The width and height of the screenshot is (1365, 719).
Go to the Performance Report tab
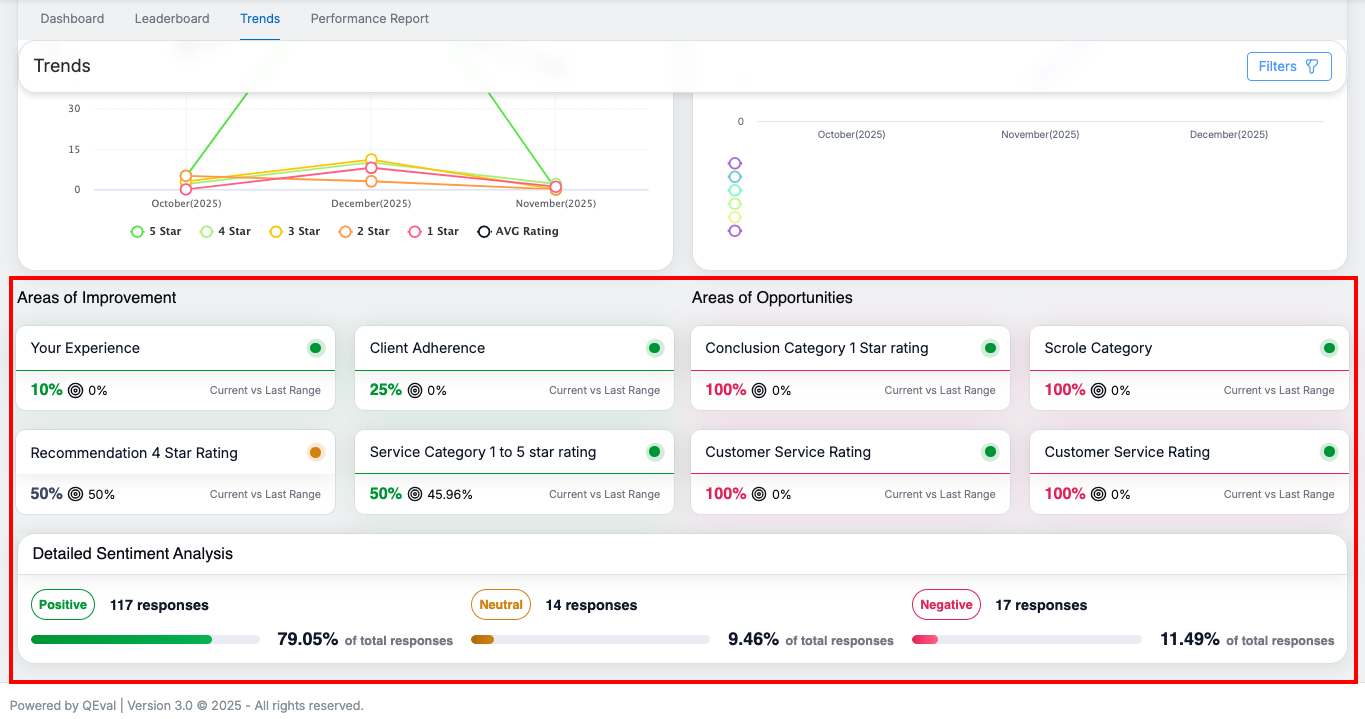[x=369, y=18]
